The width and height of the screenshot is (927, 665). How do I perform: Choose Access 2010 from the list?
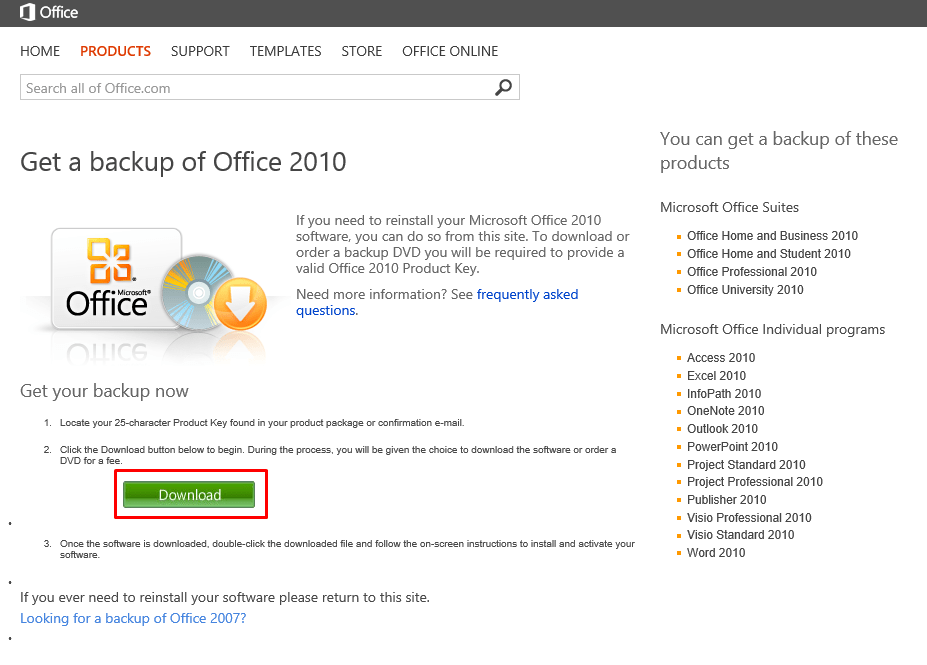pyautogui.click(x=721, y=358)
